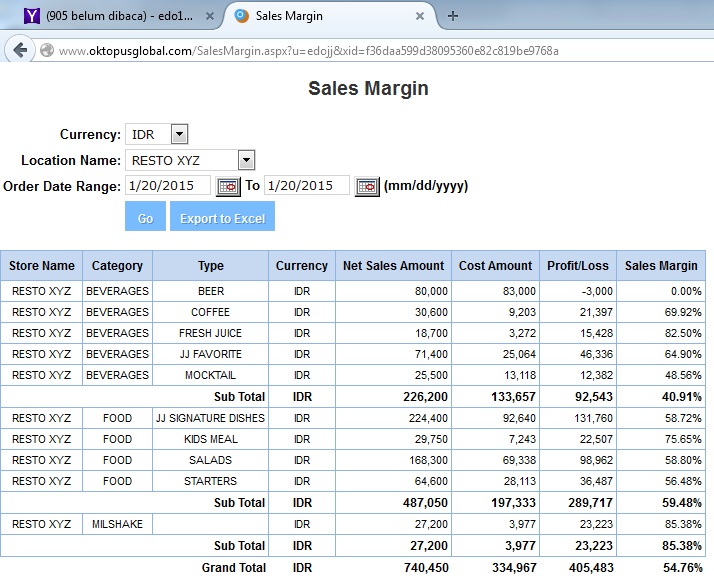This screenshot has width=714, height=588.
Task: Click the browser address bar URL
Action: 308,50
